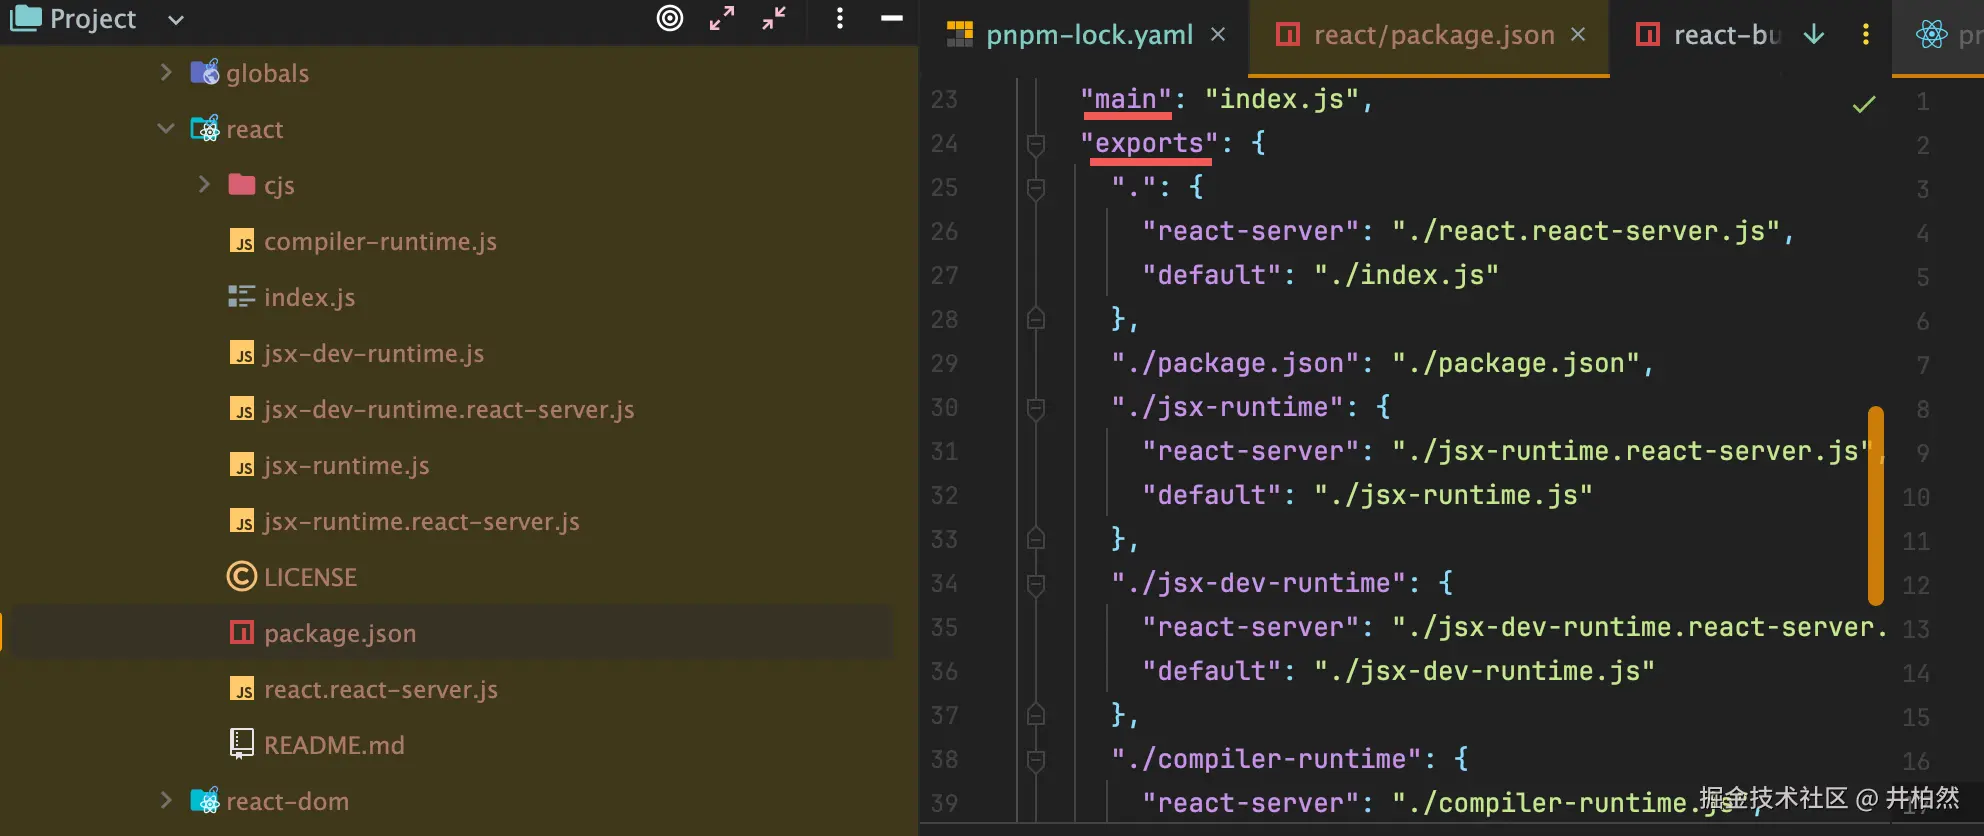This screenshot has width=1984, height=836.
Task: Click the Collapse All icon in Project panel
Action: pos(774,18)
